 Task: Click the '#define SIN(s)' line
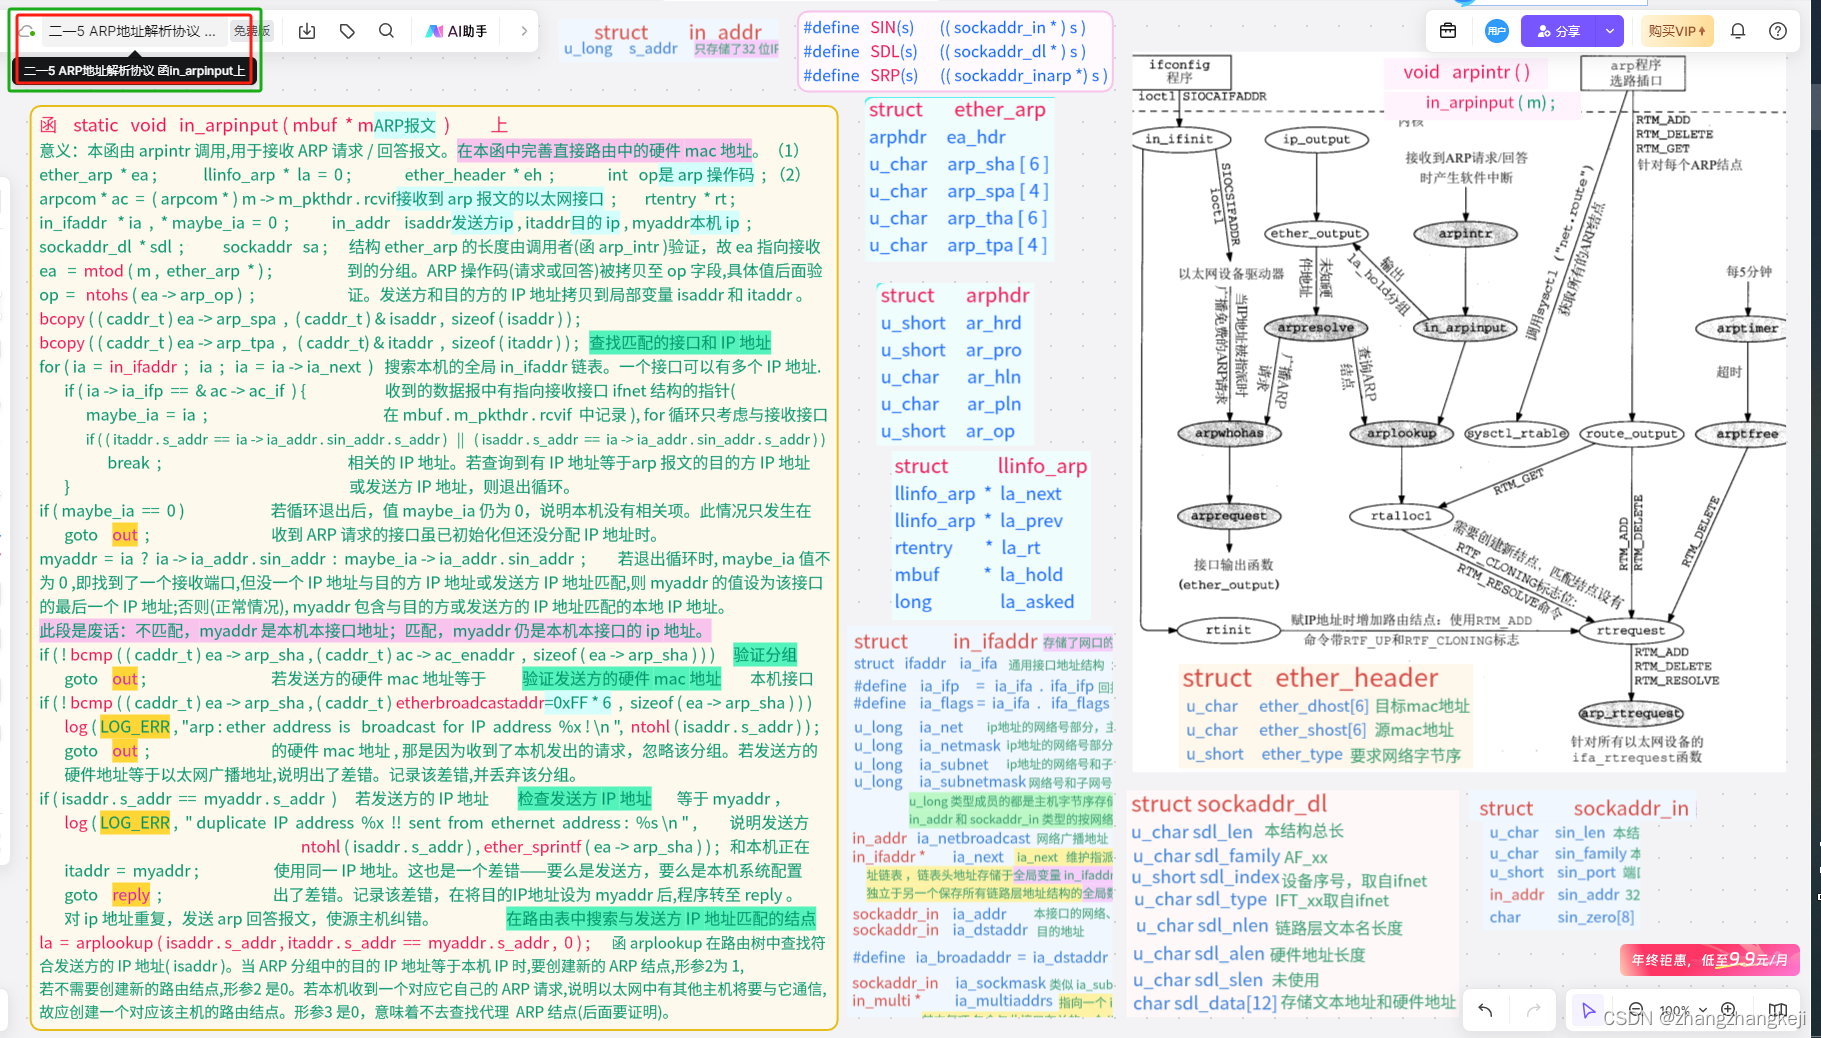(x=944, y=28)
